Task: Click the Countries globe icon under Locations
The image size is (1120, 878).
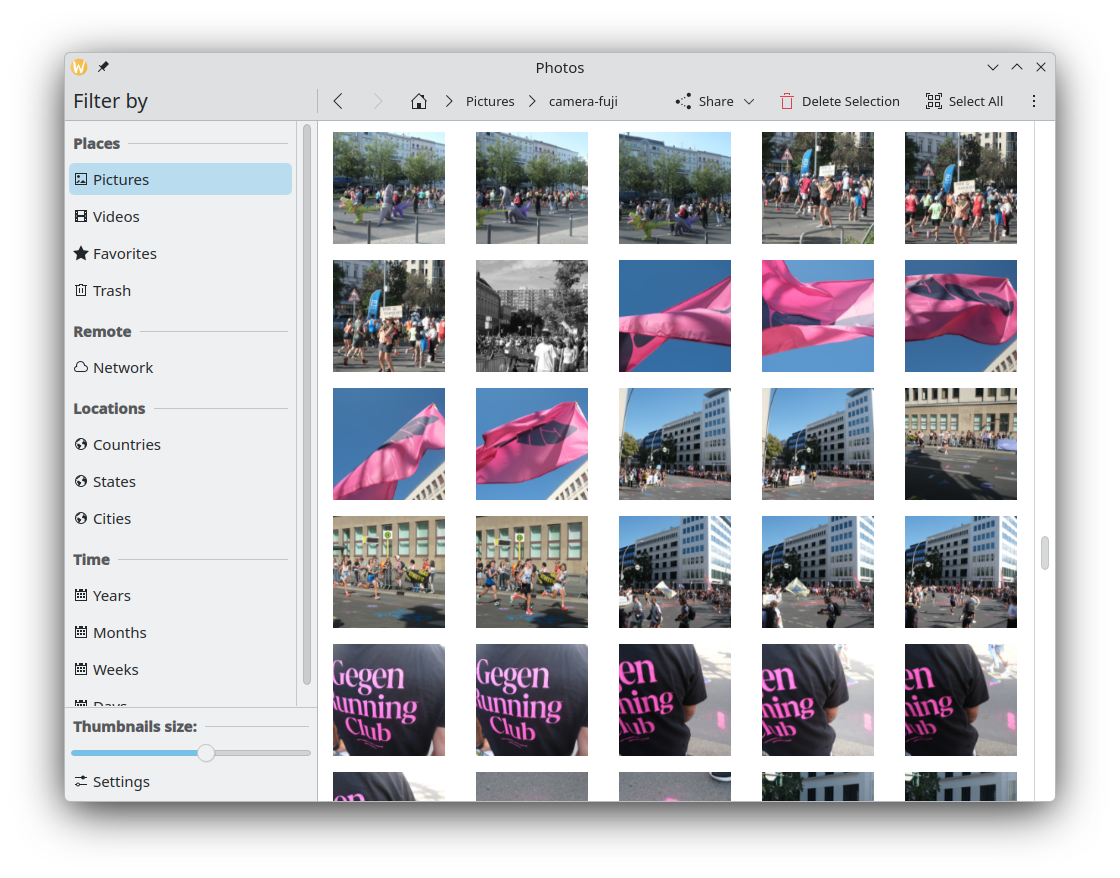Action: [x=81, y=444]
